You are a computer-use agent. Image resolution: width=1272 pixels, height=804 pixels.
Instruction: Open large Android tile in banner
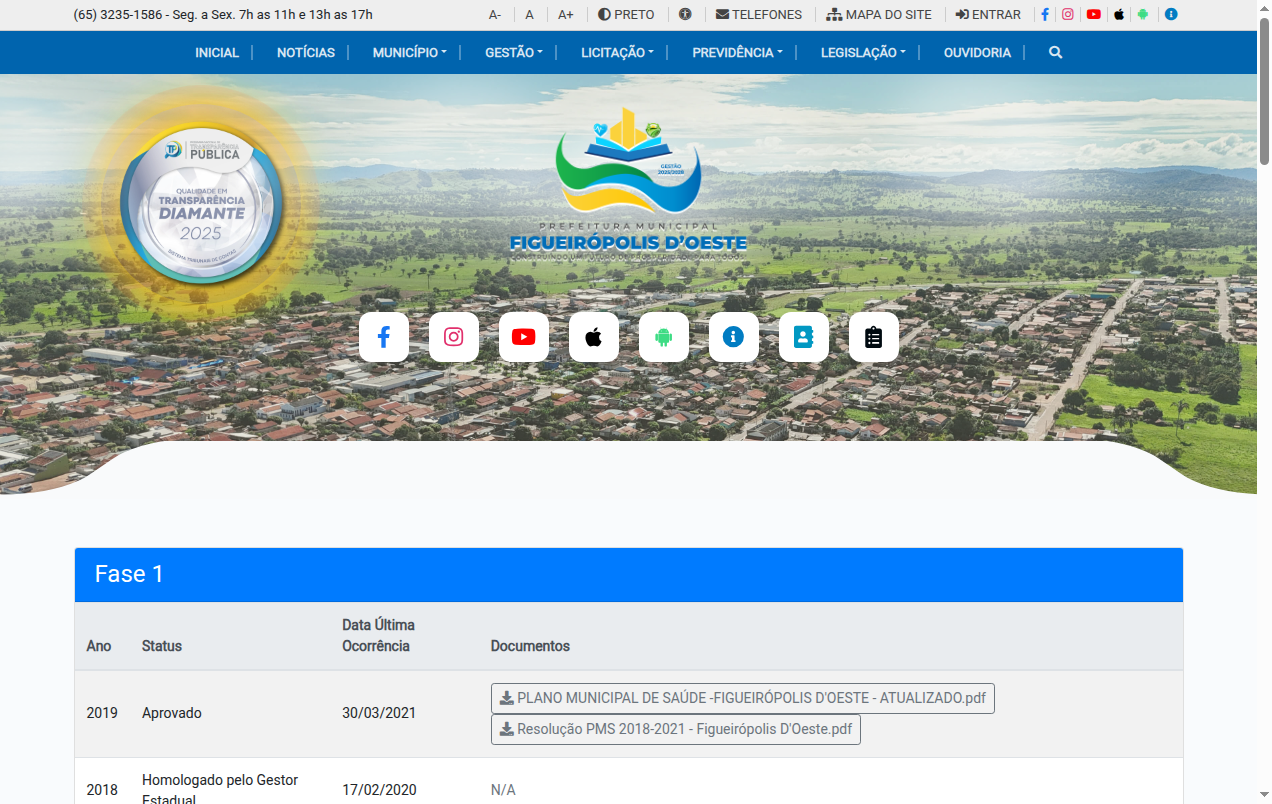(664, 337)
